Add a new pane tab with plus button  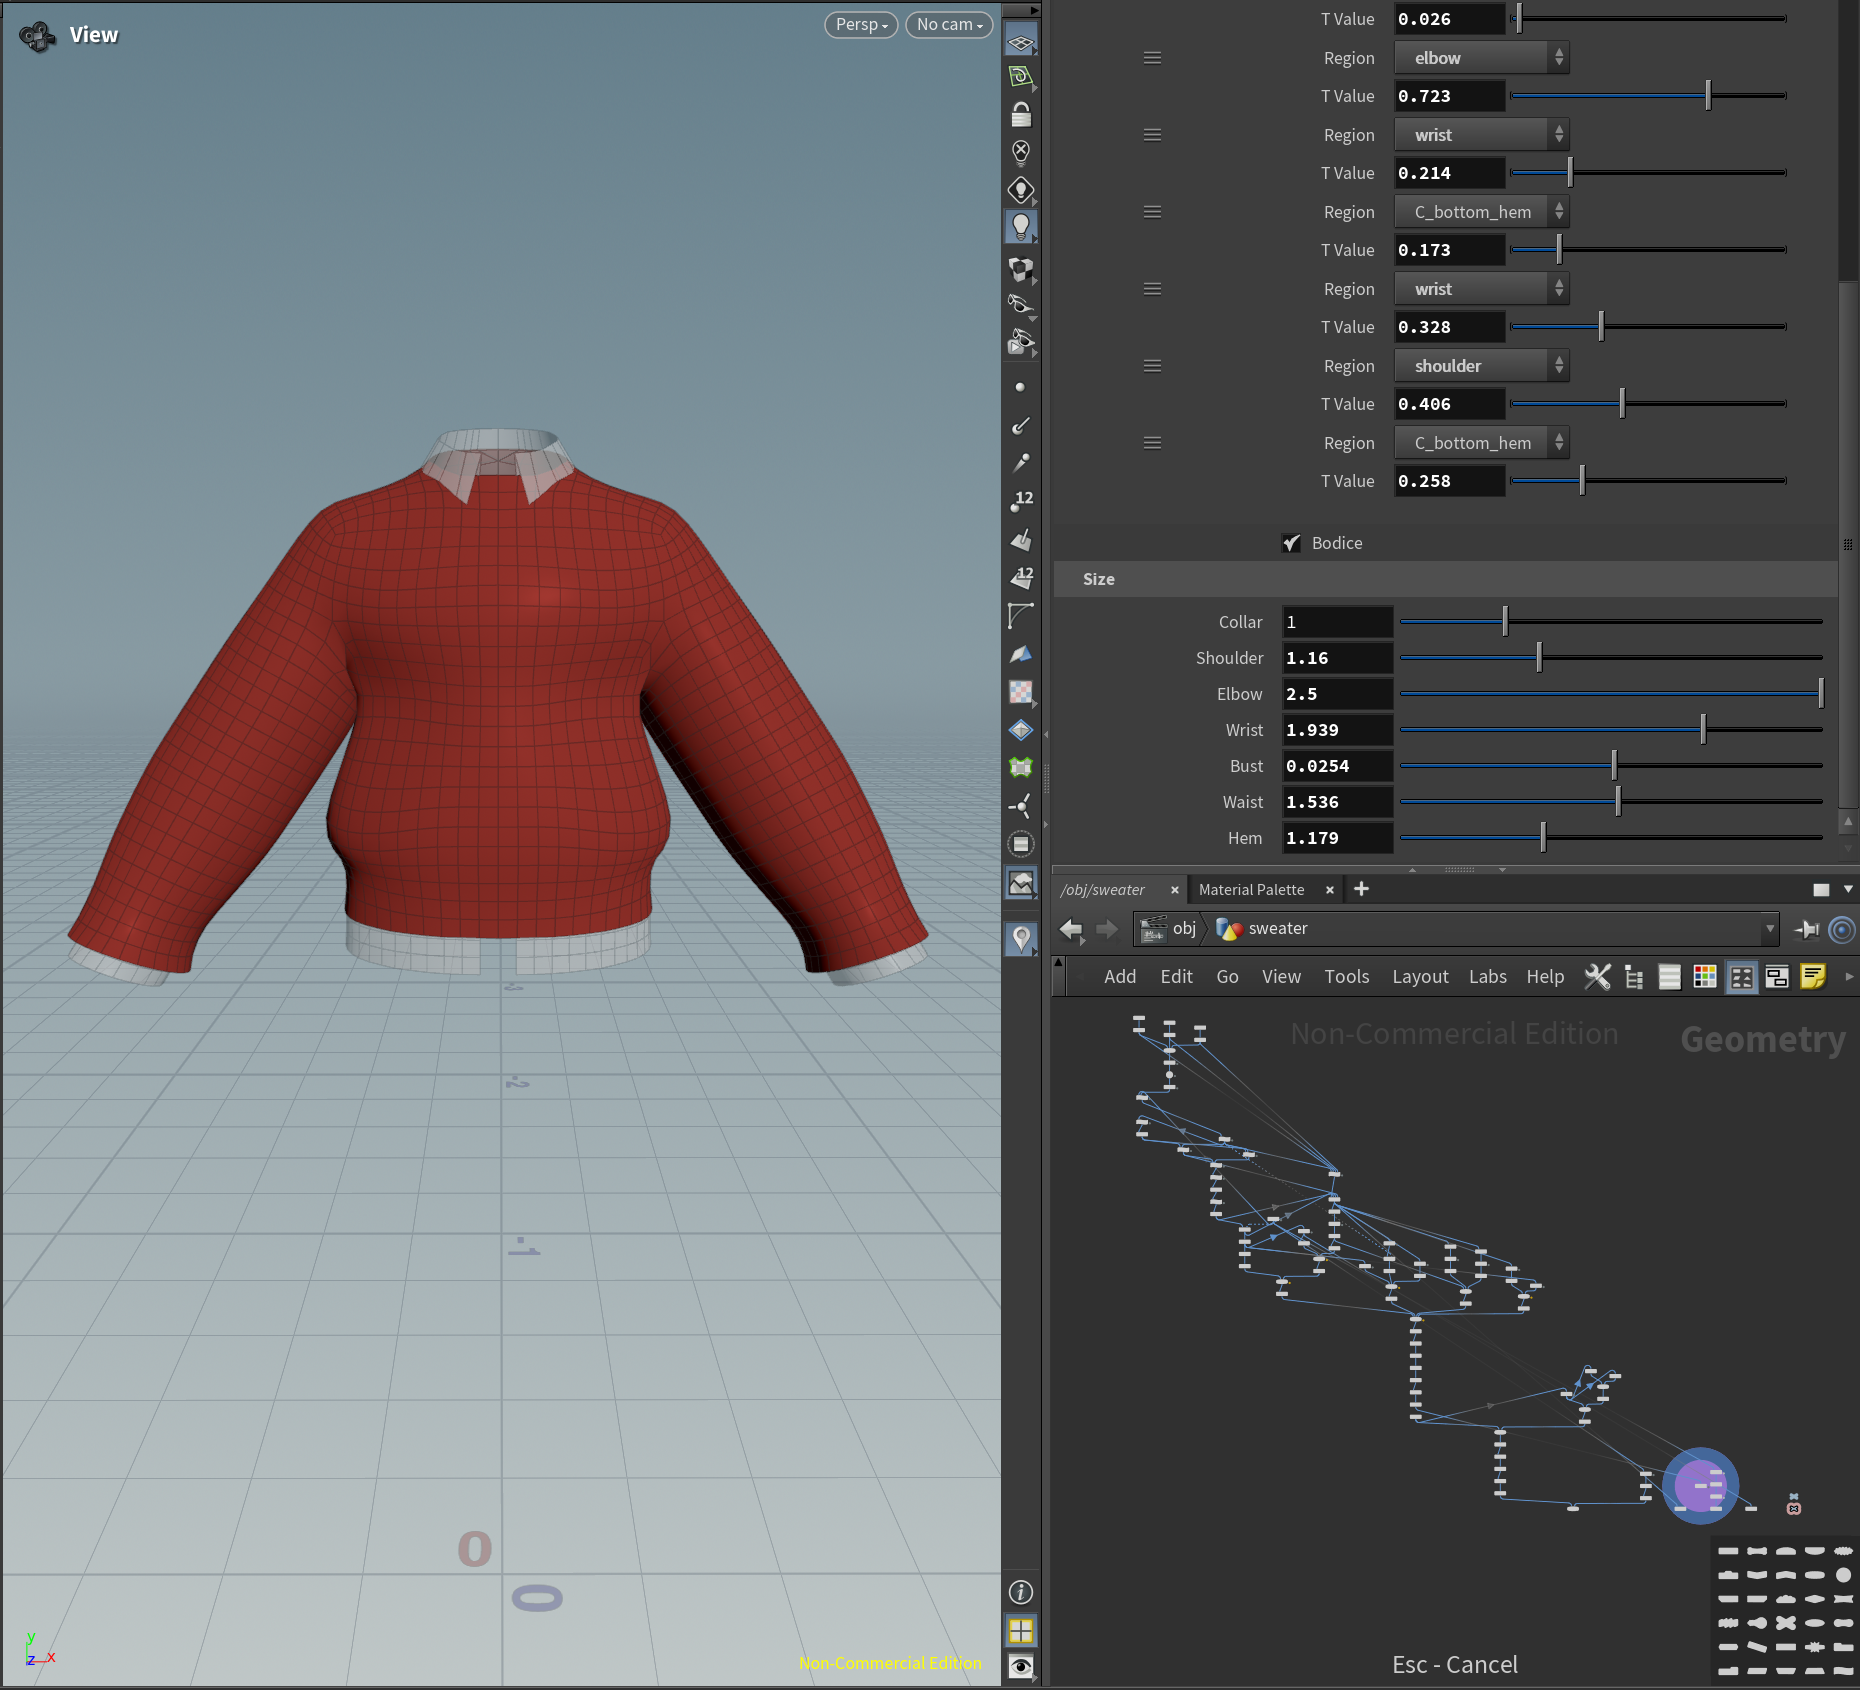click(x=1361, y=889)
